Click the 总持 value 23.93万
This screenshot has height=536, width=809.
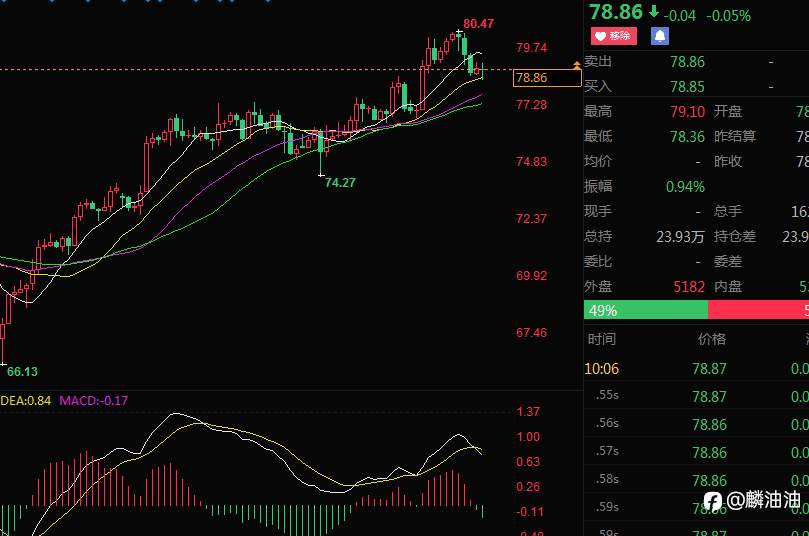[x=680, y=237]
